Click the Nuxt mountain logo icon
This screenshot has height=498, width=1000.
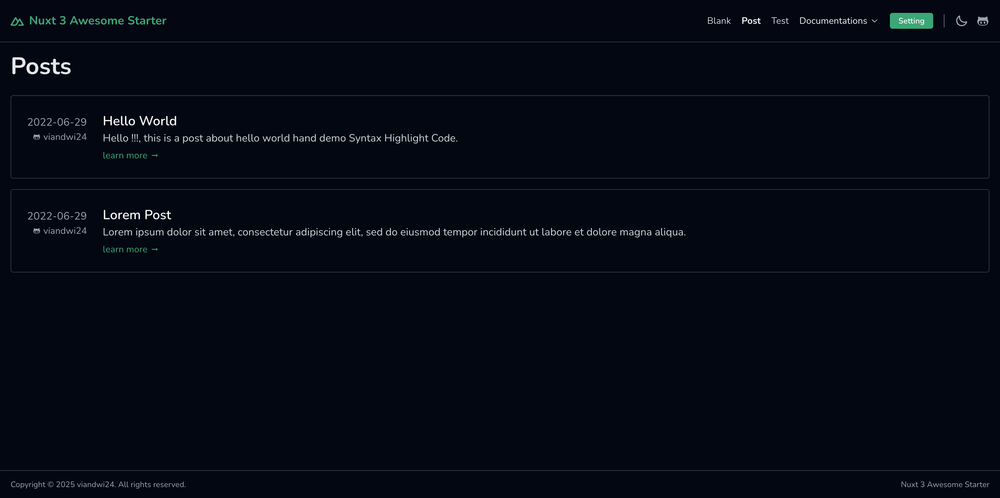[x=17, y=21]
